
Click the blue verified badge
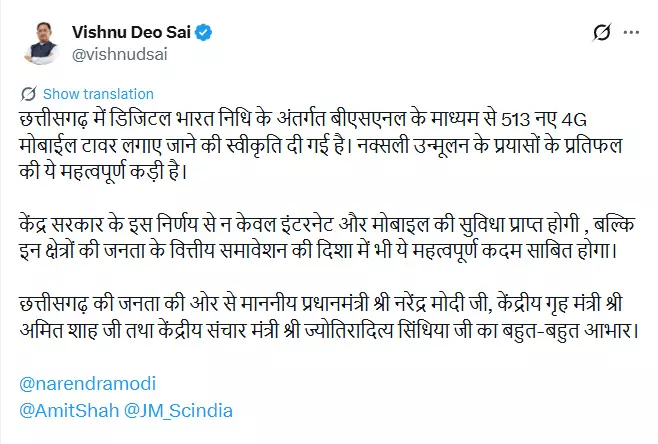tap(203, 33)
